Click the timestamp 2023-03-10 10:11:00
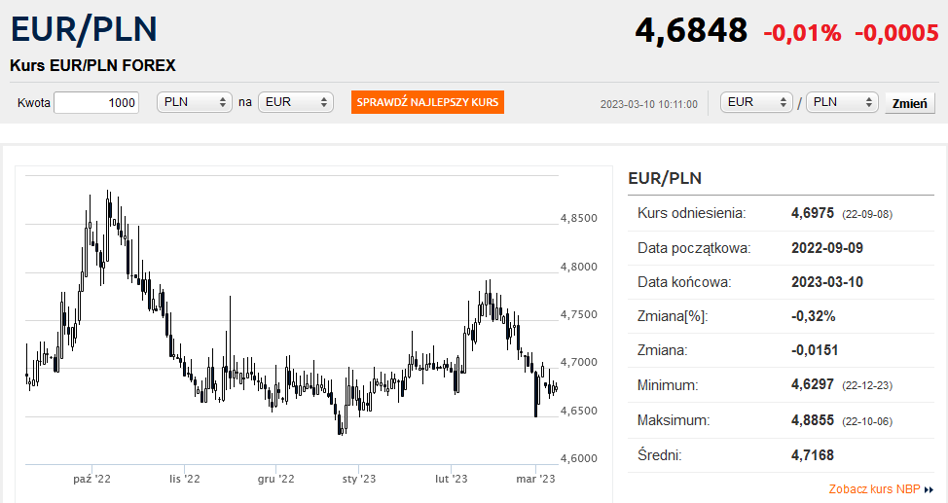The height and width of the screenshot is (503, 948). tap(649, 104)
